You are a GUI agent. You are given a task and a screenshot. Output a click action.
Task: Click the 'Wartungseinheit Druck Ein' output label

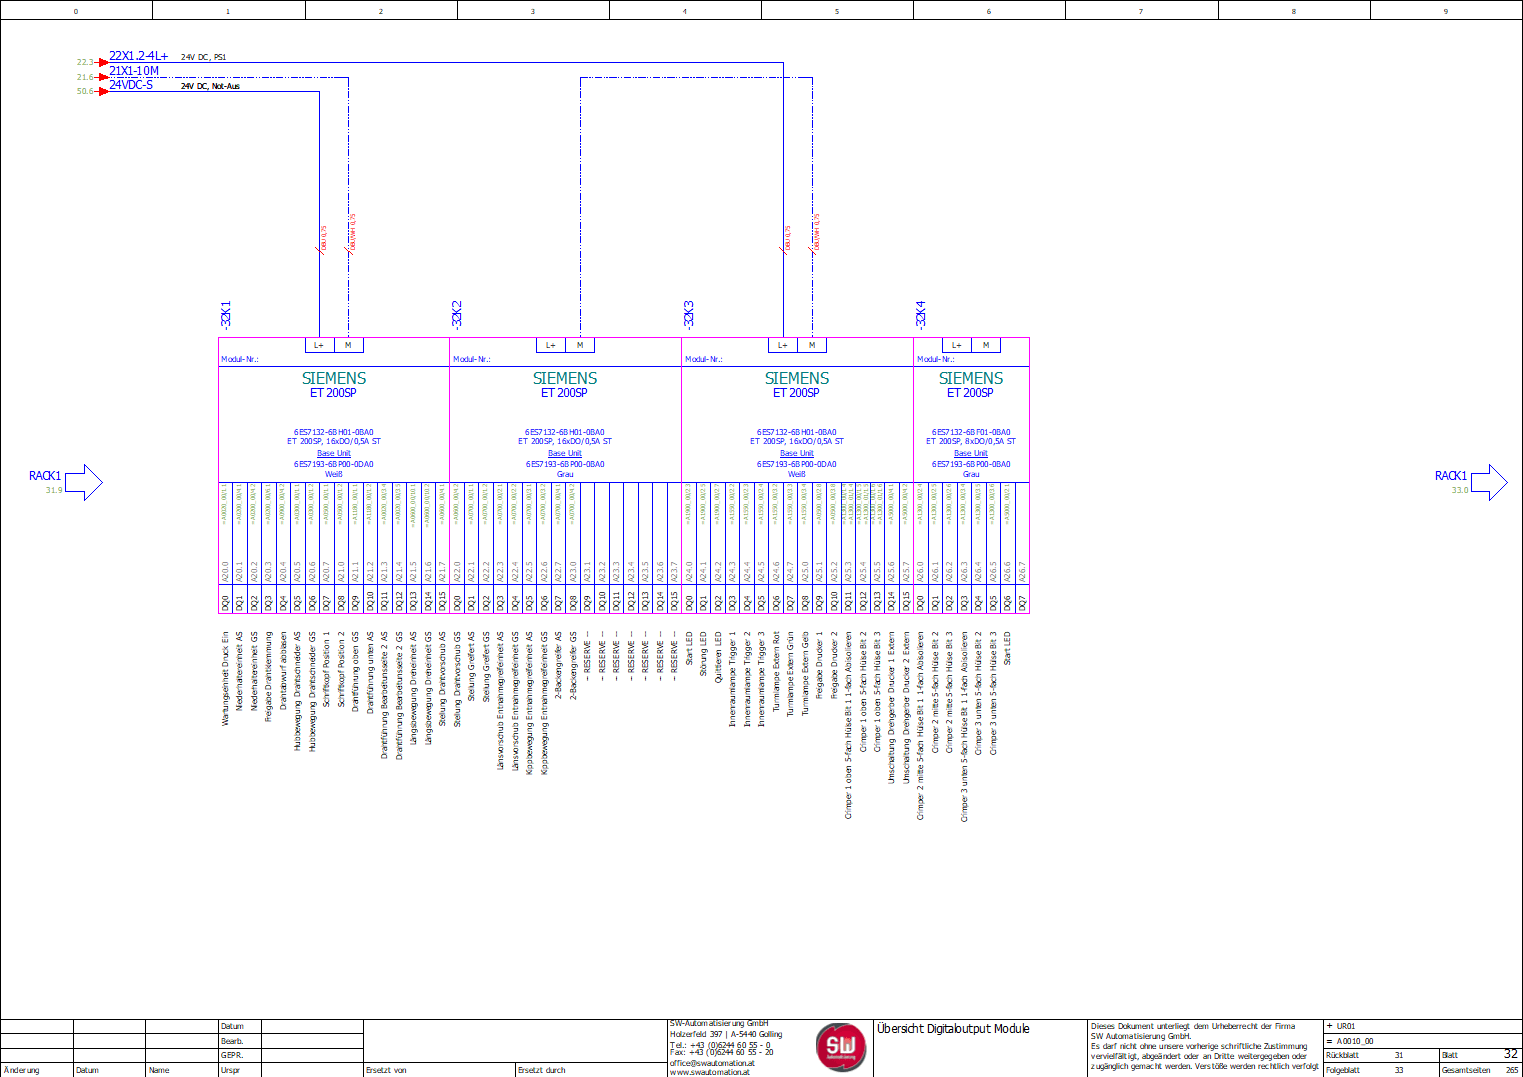pyautogui.click(x=226, y=678)
